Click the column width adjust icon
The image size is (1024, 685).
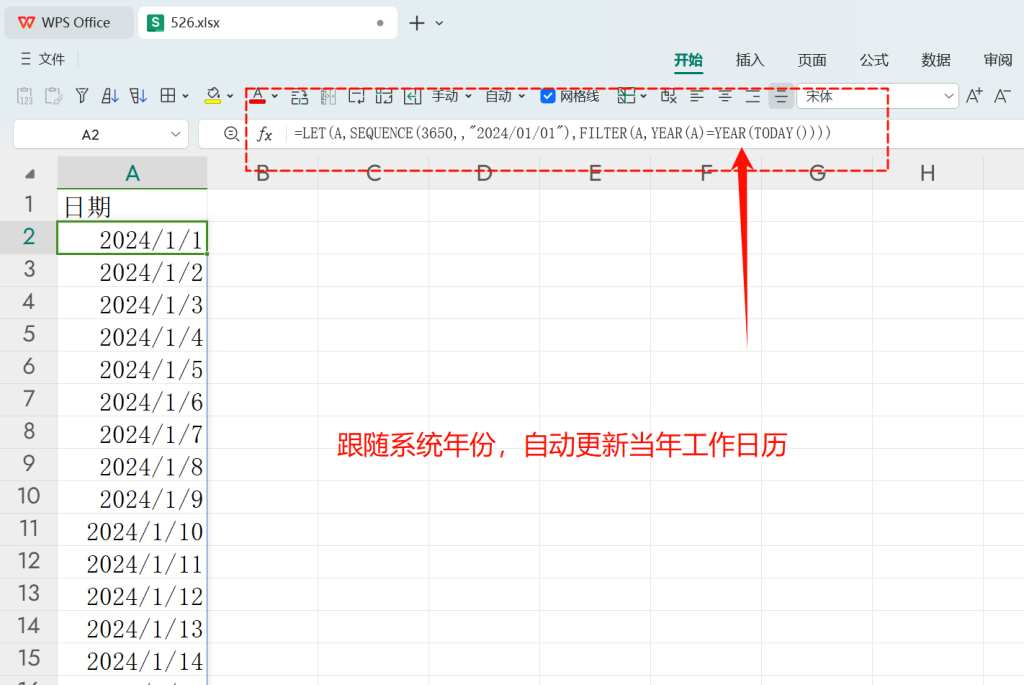[x=328, y=97]
